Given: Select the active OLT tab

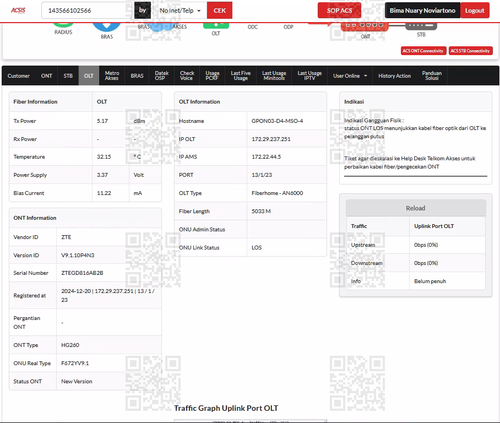Looking at the screenshot, I should click(89, 76).
